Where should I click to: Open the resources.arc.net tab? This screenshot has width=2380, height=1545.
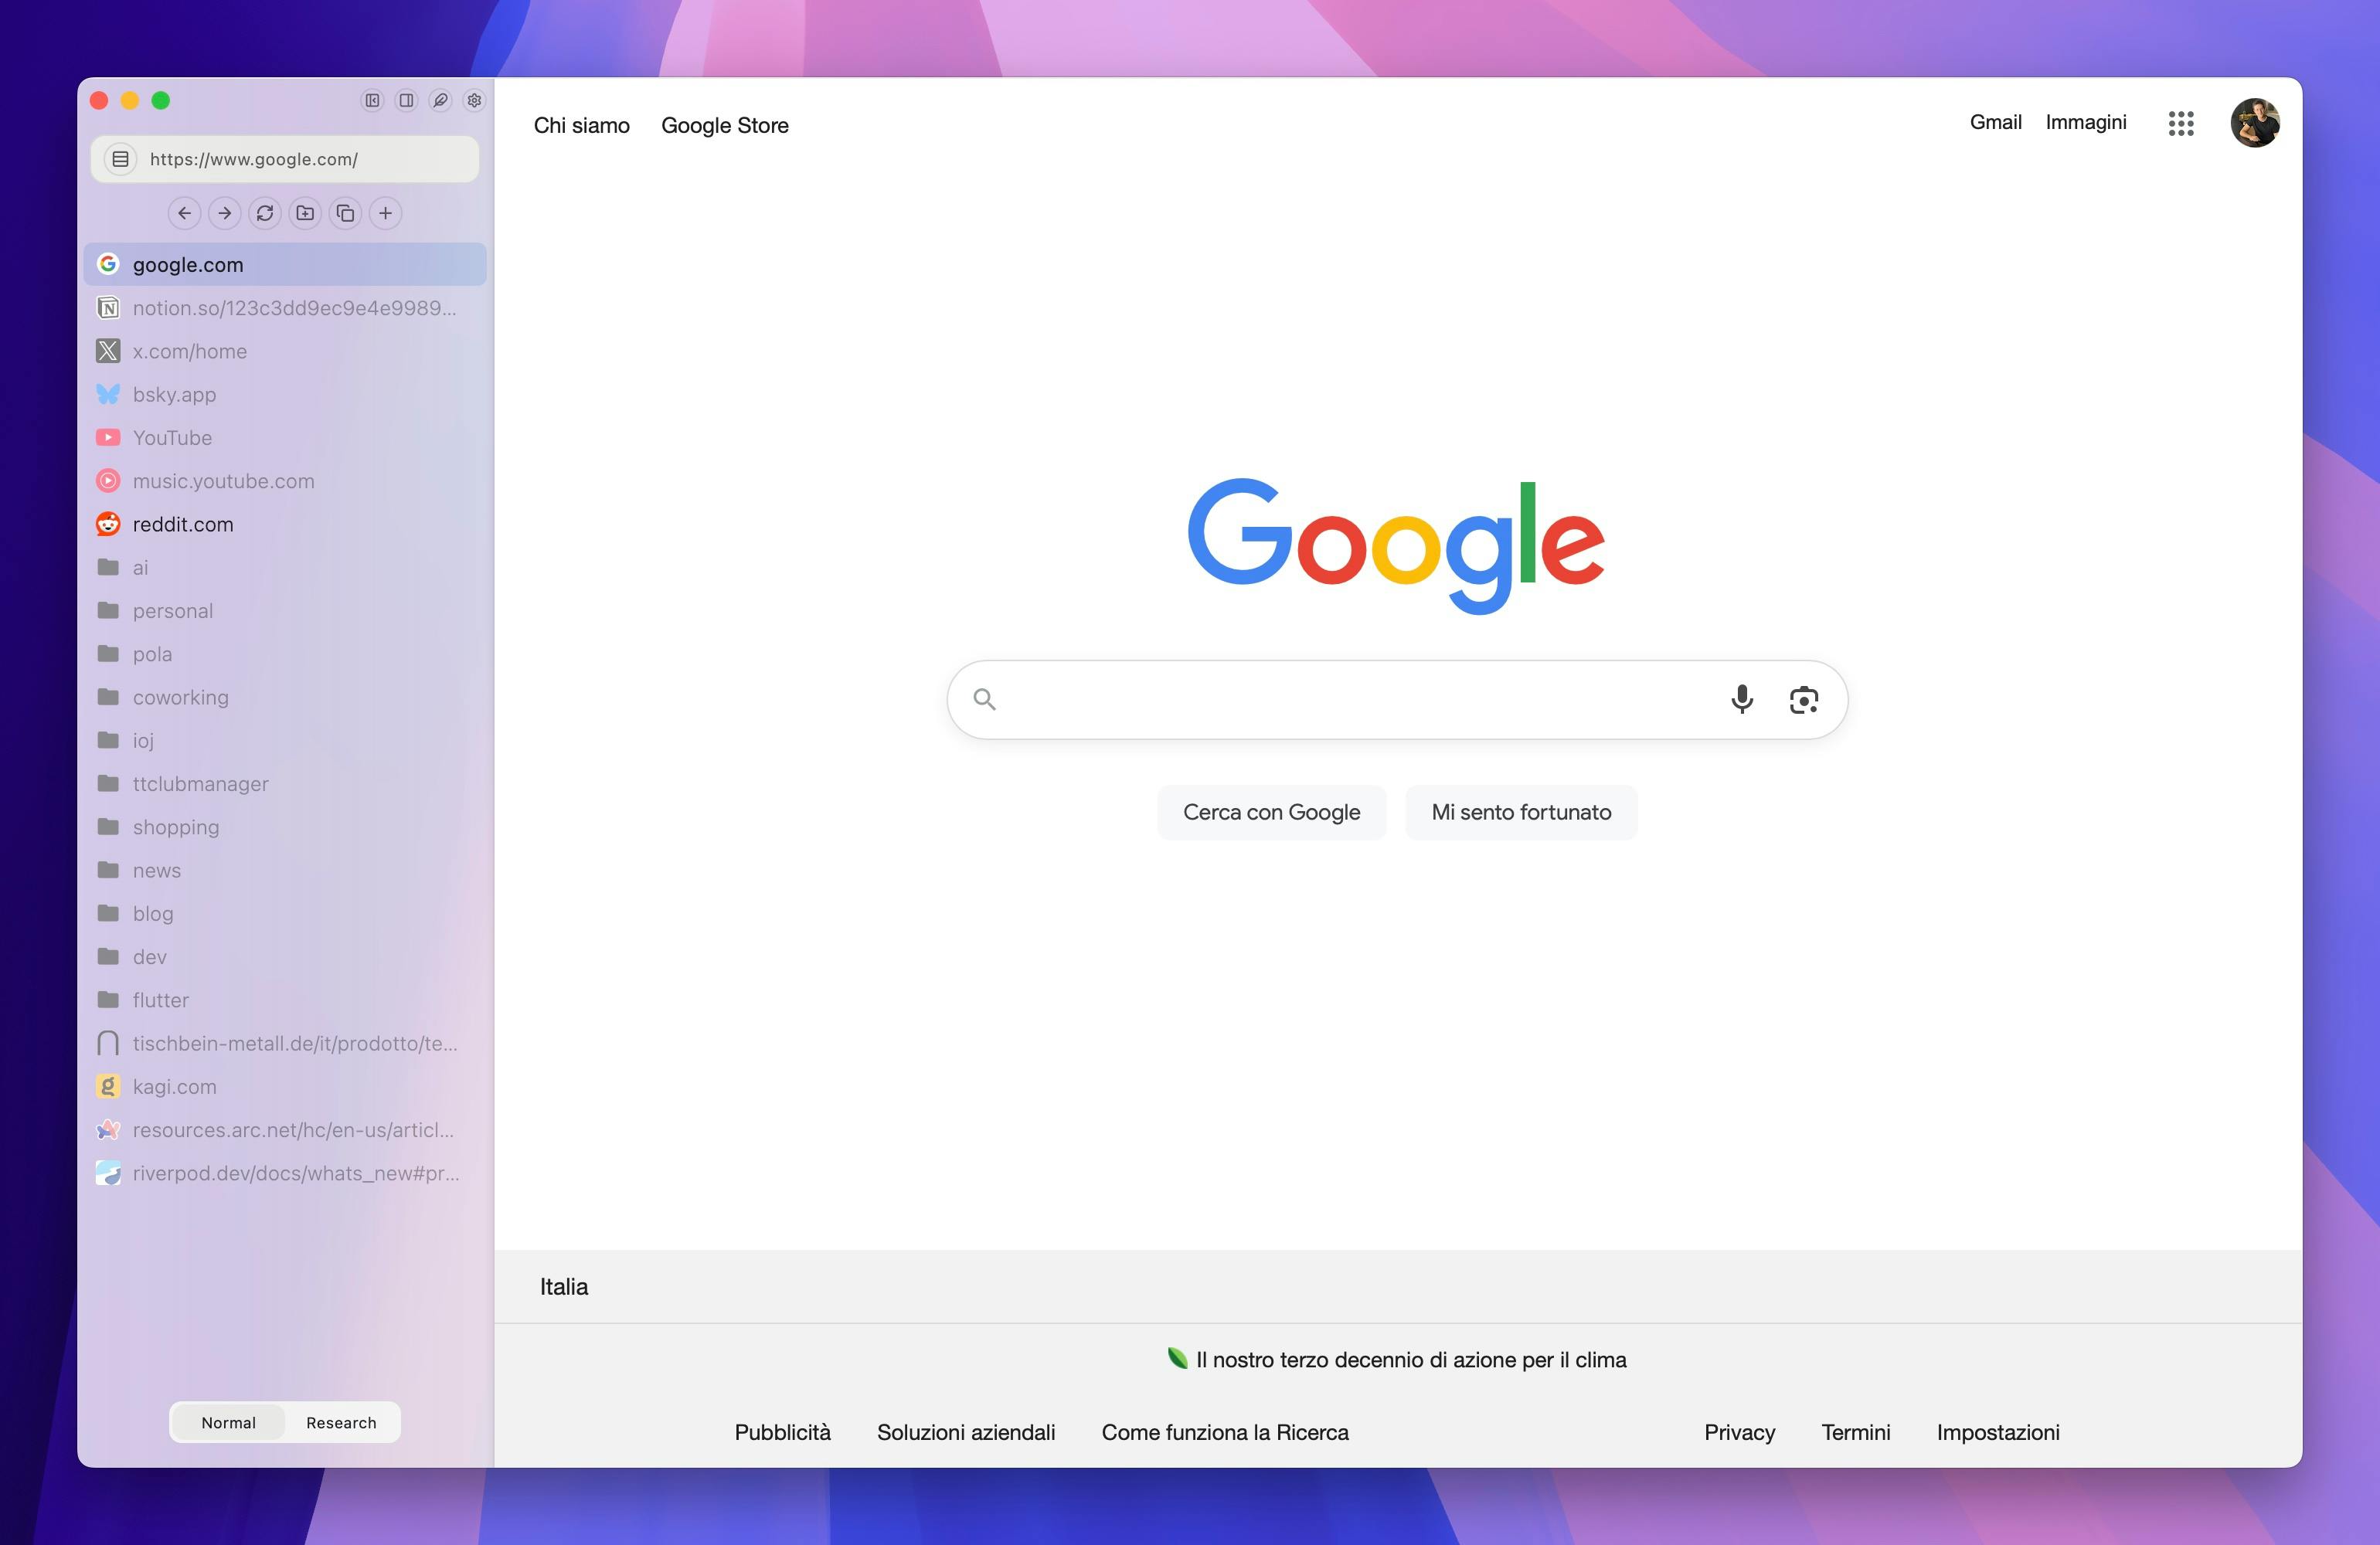click(x=285, y=1130)
